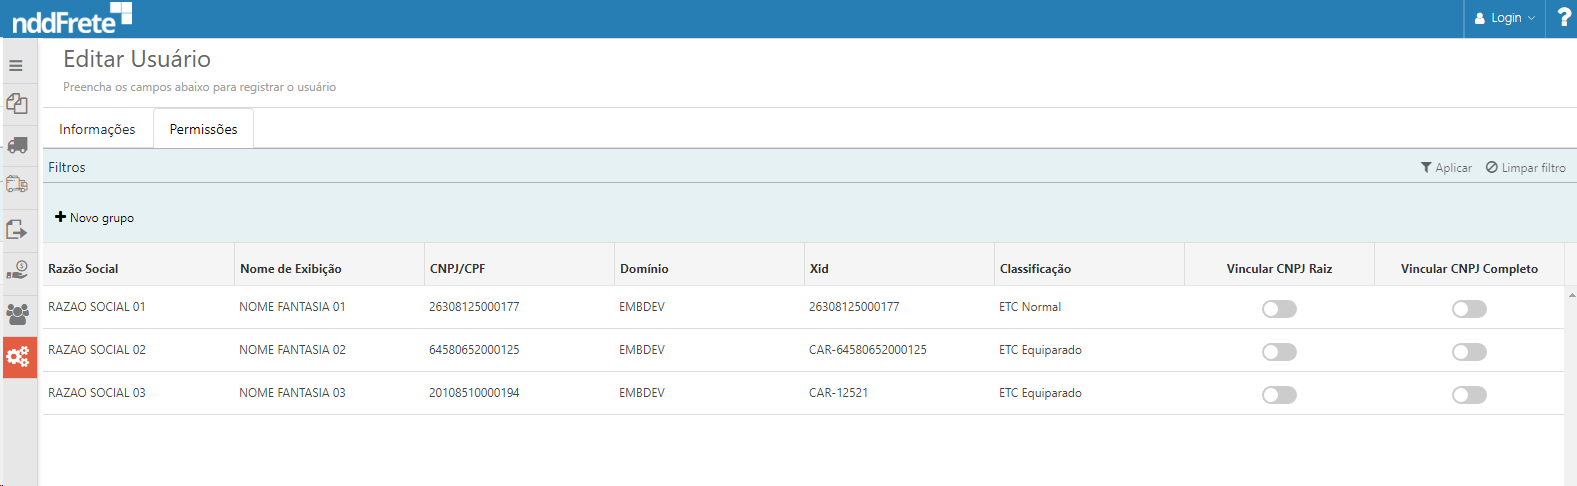Turn on Vincular CNPJ Raiz for RAZAO SOCIAL 03
The height and width of the screenshot is (486, 1577).
1279,395
